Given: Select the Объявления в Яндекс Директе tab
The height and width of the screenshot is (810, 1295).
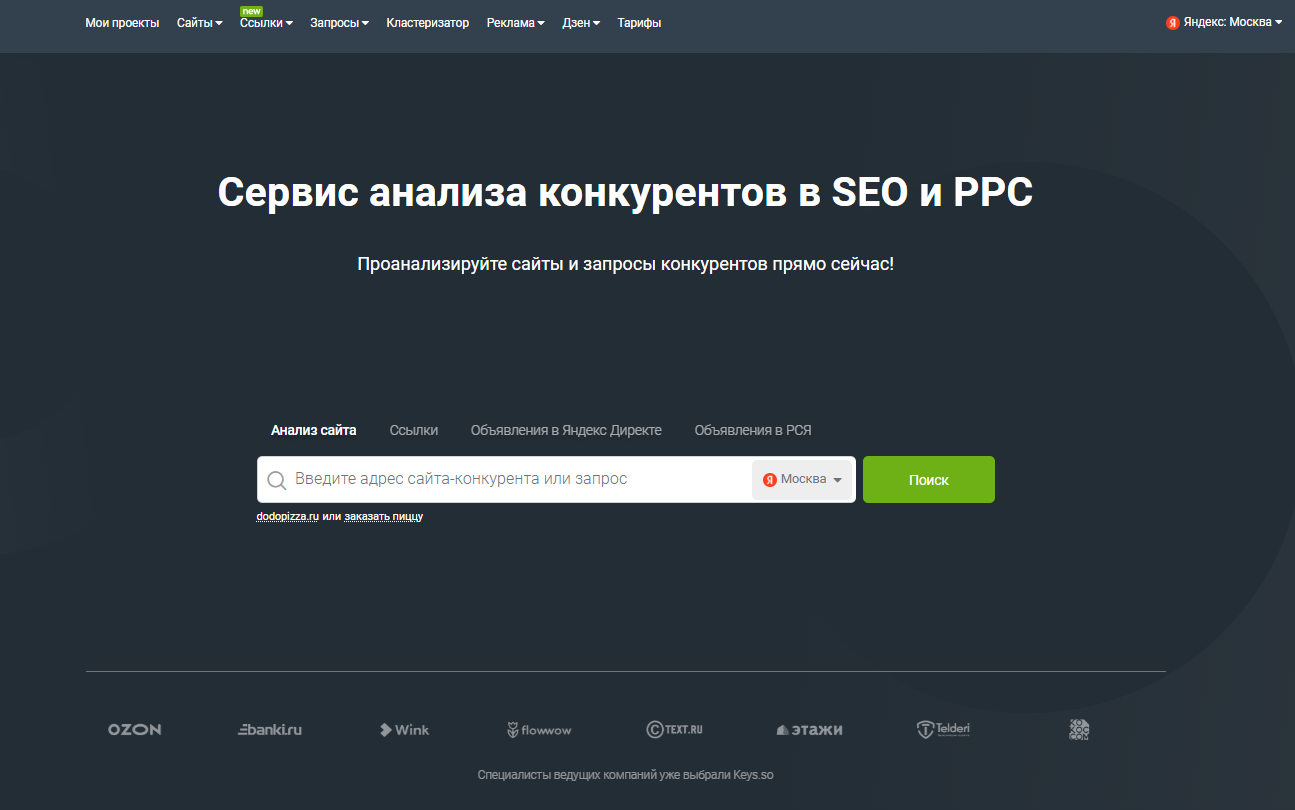Looking at the screenshot, I should click(x=566, y=430).
